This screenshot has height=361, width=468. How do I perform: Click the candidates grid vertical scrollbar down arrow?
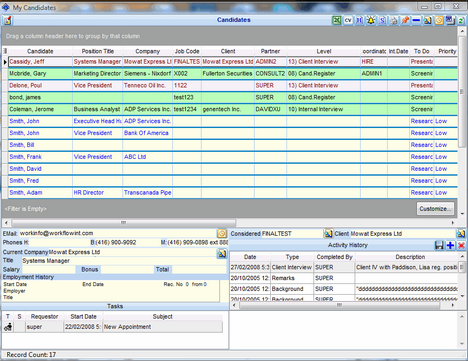click(x=462, y=214)
